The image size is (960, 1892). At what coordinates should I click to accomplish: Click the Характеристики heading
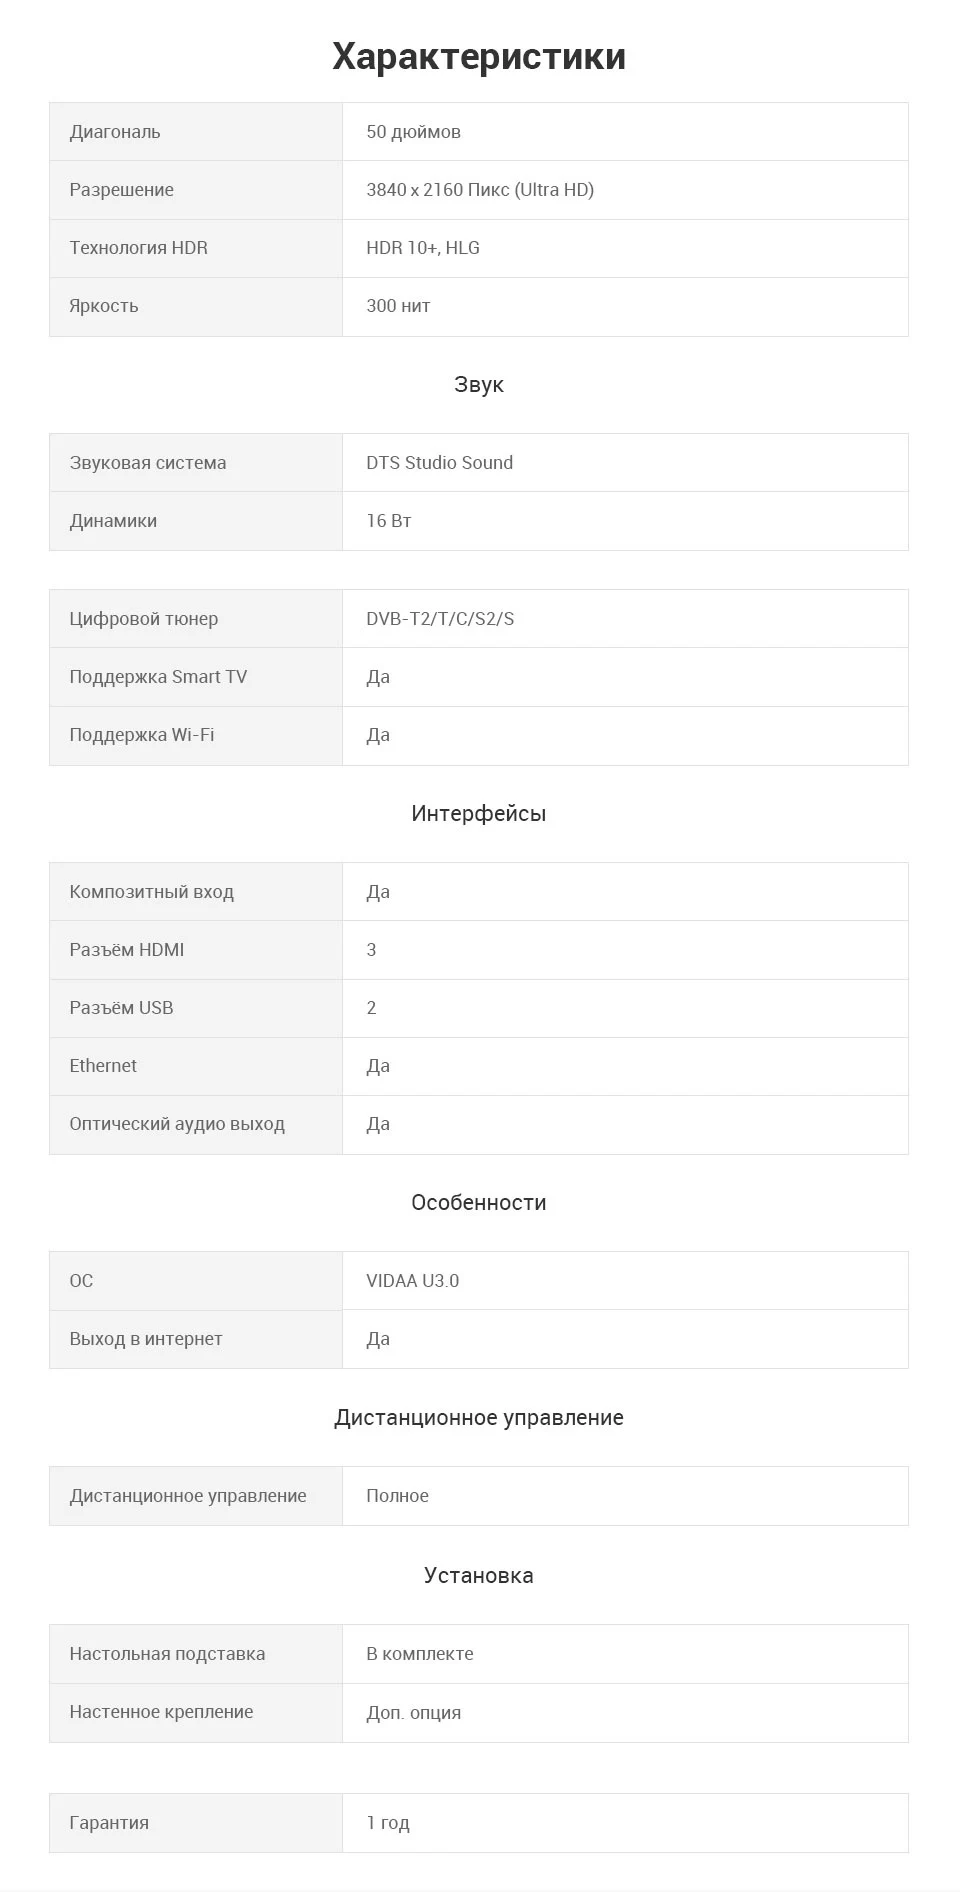click(479, 57)
